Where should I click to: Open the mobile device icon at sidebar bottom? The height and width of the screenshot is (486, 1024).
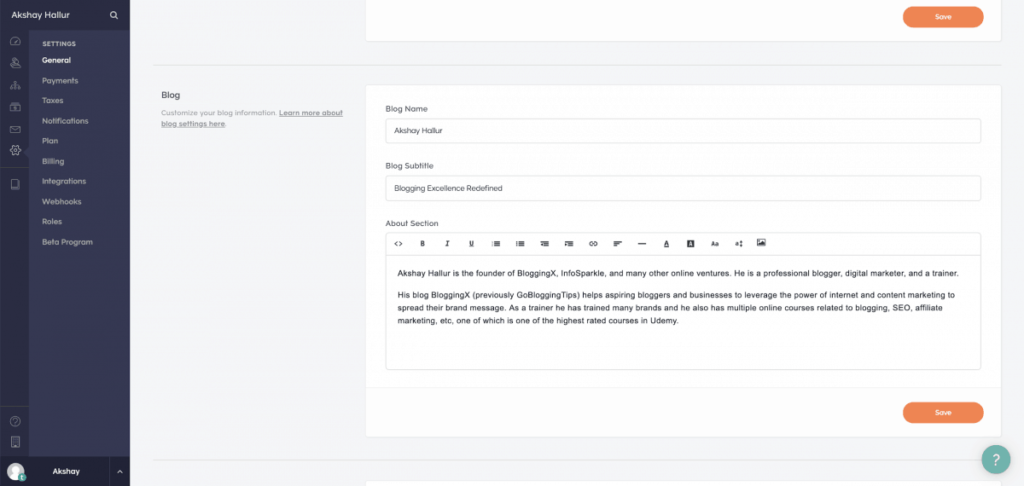coord(15,442)
